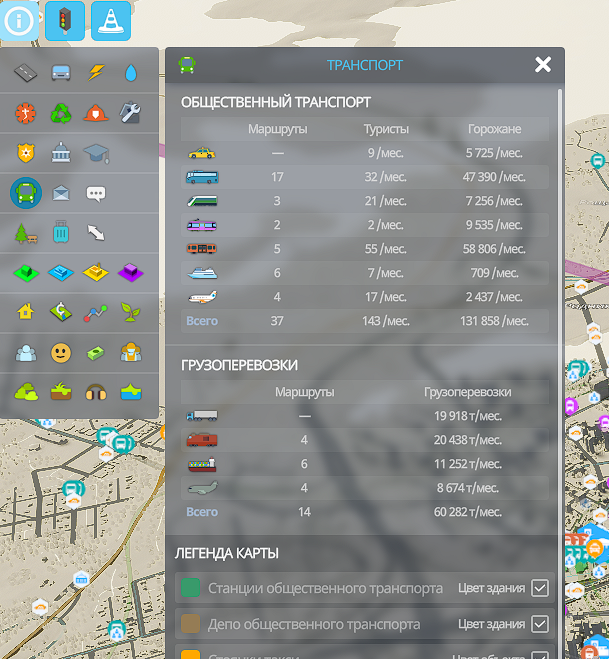The image size is (609, 659).
Task: Select the police badge info view
Action: click(26, 153)
